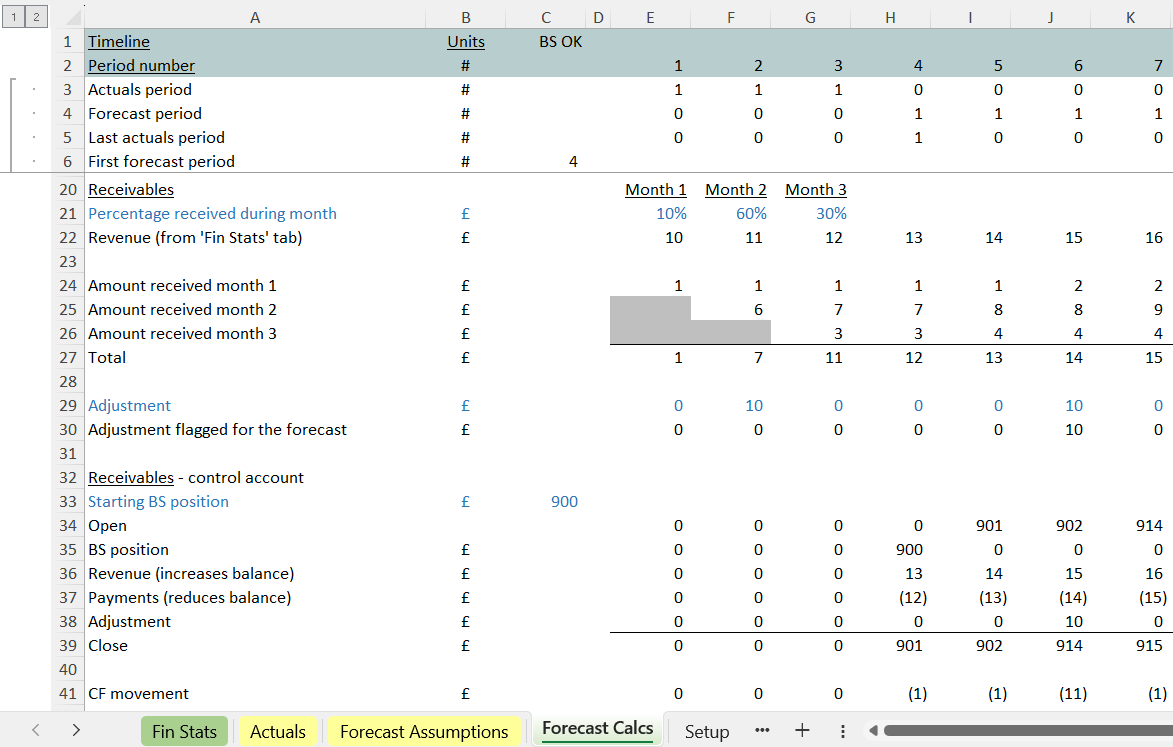Click the grey shaded cell in row 25
This screenshot has height=747, width=1173.
pyautogui.click(x=650, y=310)
